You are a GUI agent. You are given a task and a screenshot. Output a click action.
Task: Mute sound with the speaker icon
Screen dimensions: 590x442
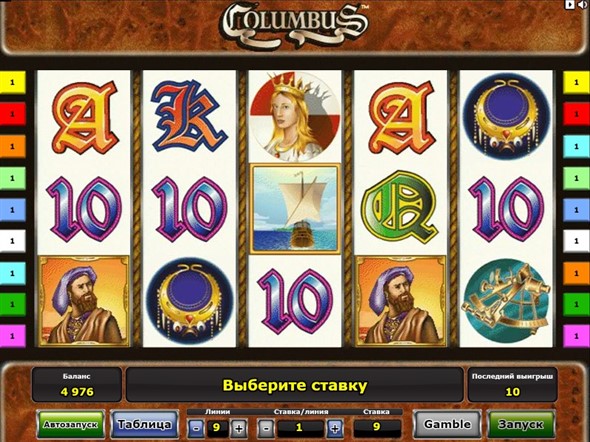point(583,5)
